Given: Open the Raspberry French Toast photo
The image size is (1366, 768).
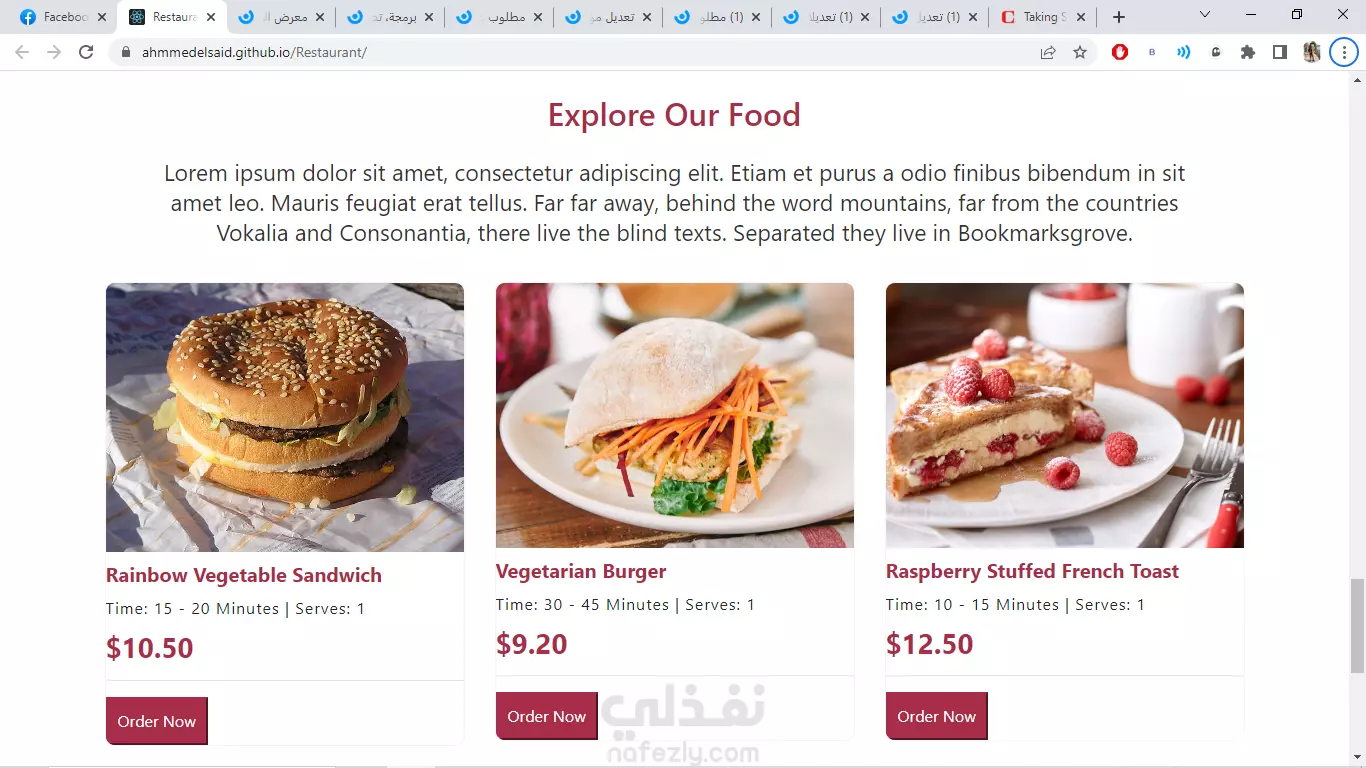Looking at the screenshot, I should pyautogui.click(x=1065, y=415).
